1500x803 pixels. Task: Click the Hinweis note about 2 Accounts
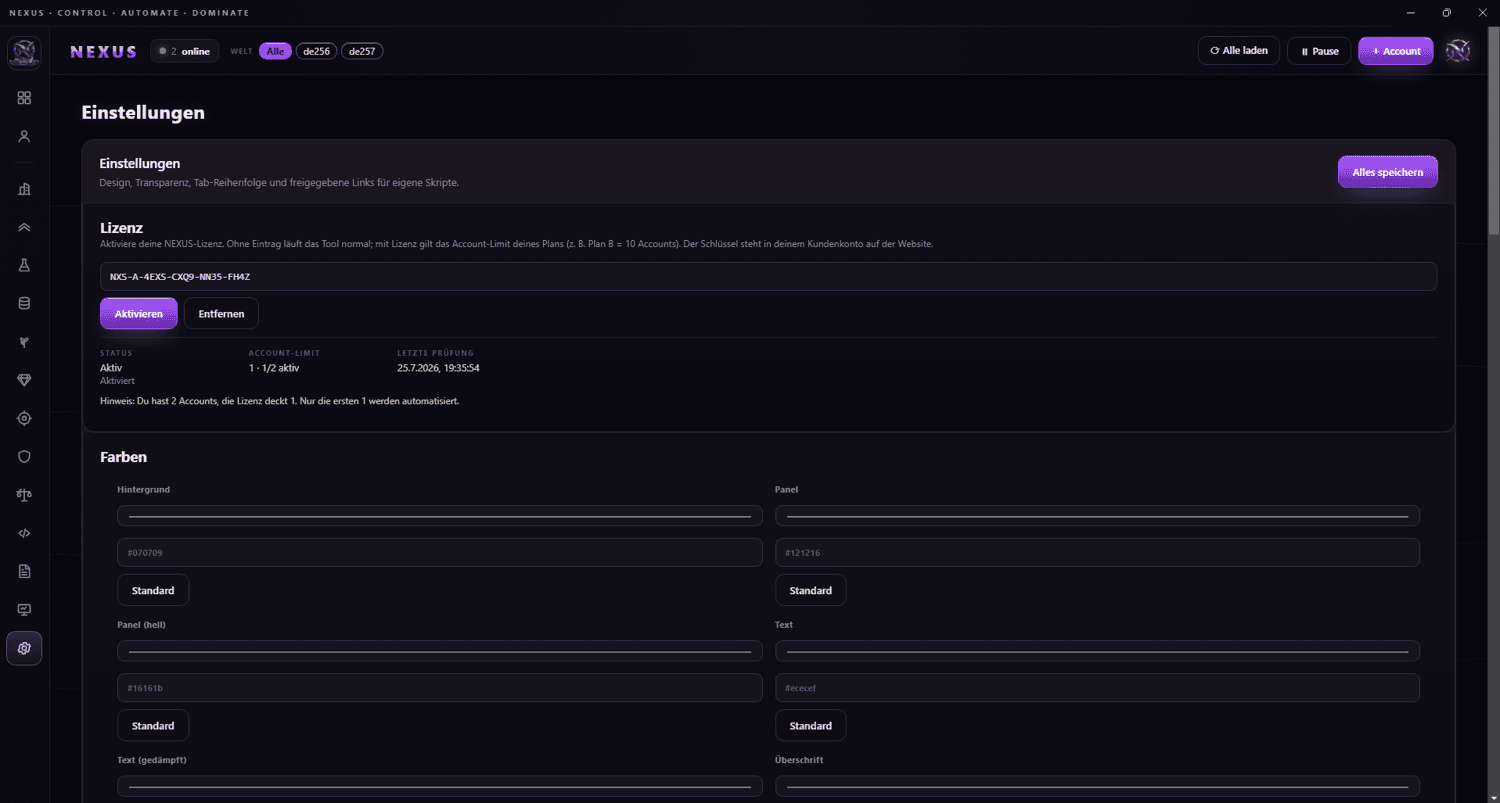tap(280, 401)
